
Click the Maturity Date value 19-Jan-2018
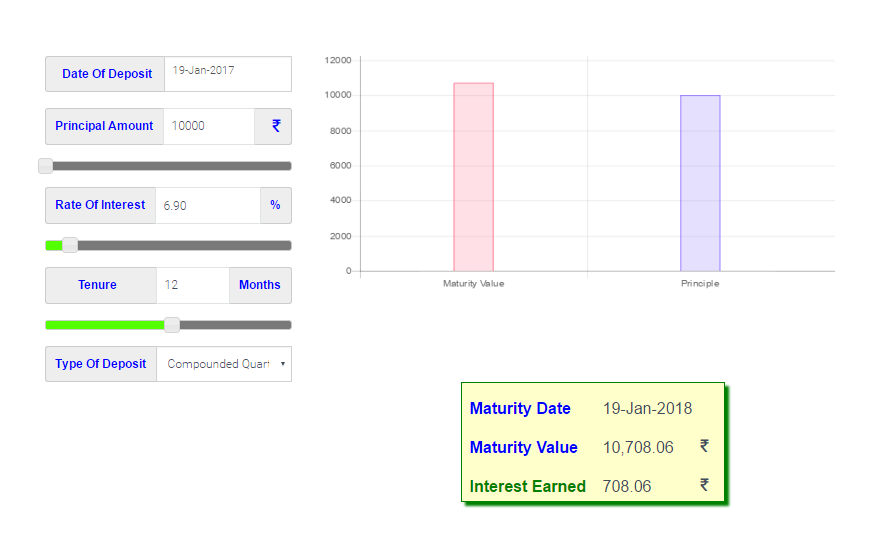pos(647,408)
